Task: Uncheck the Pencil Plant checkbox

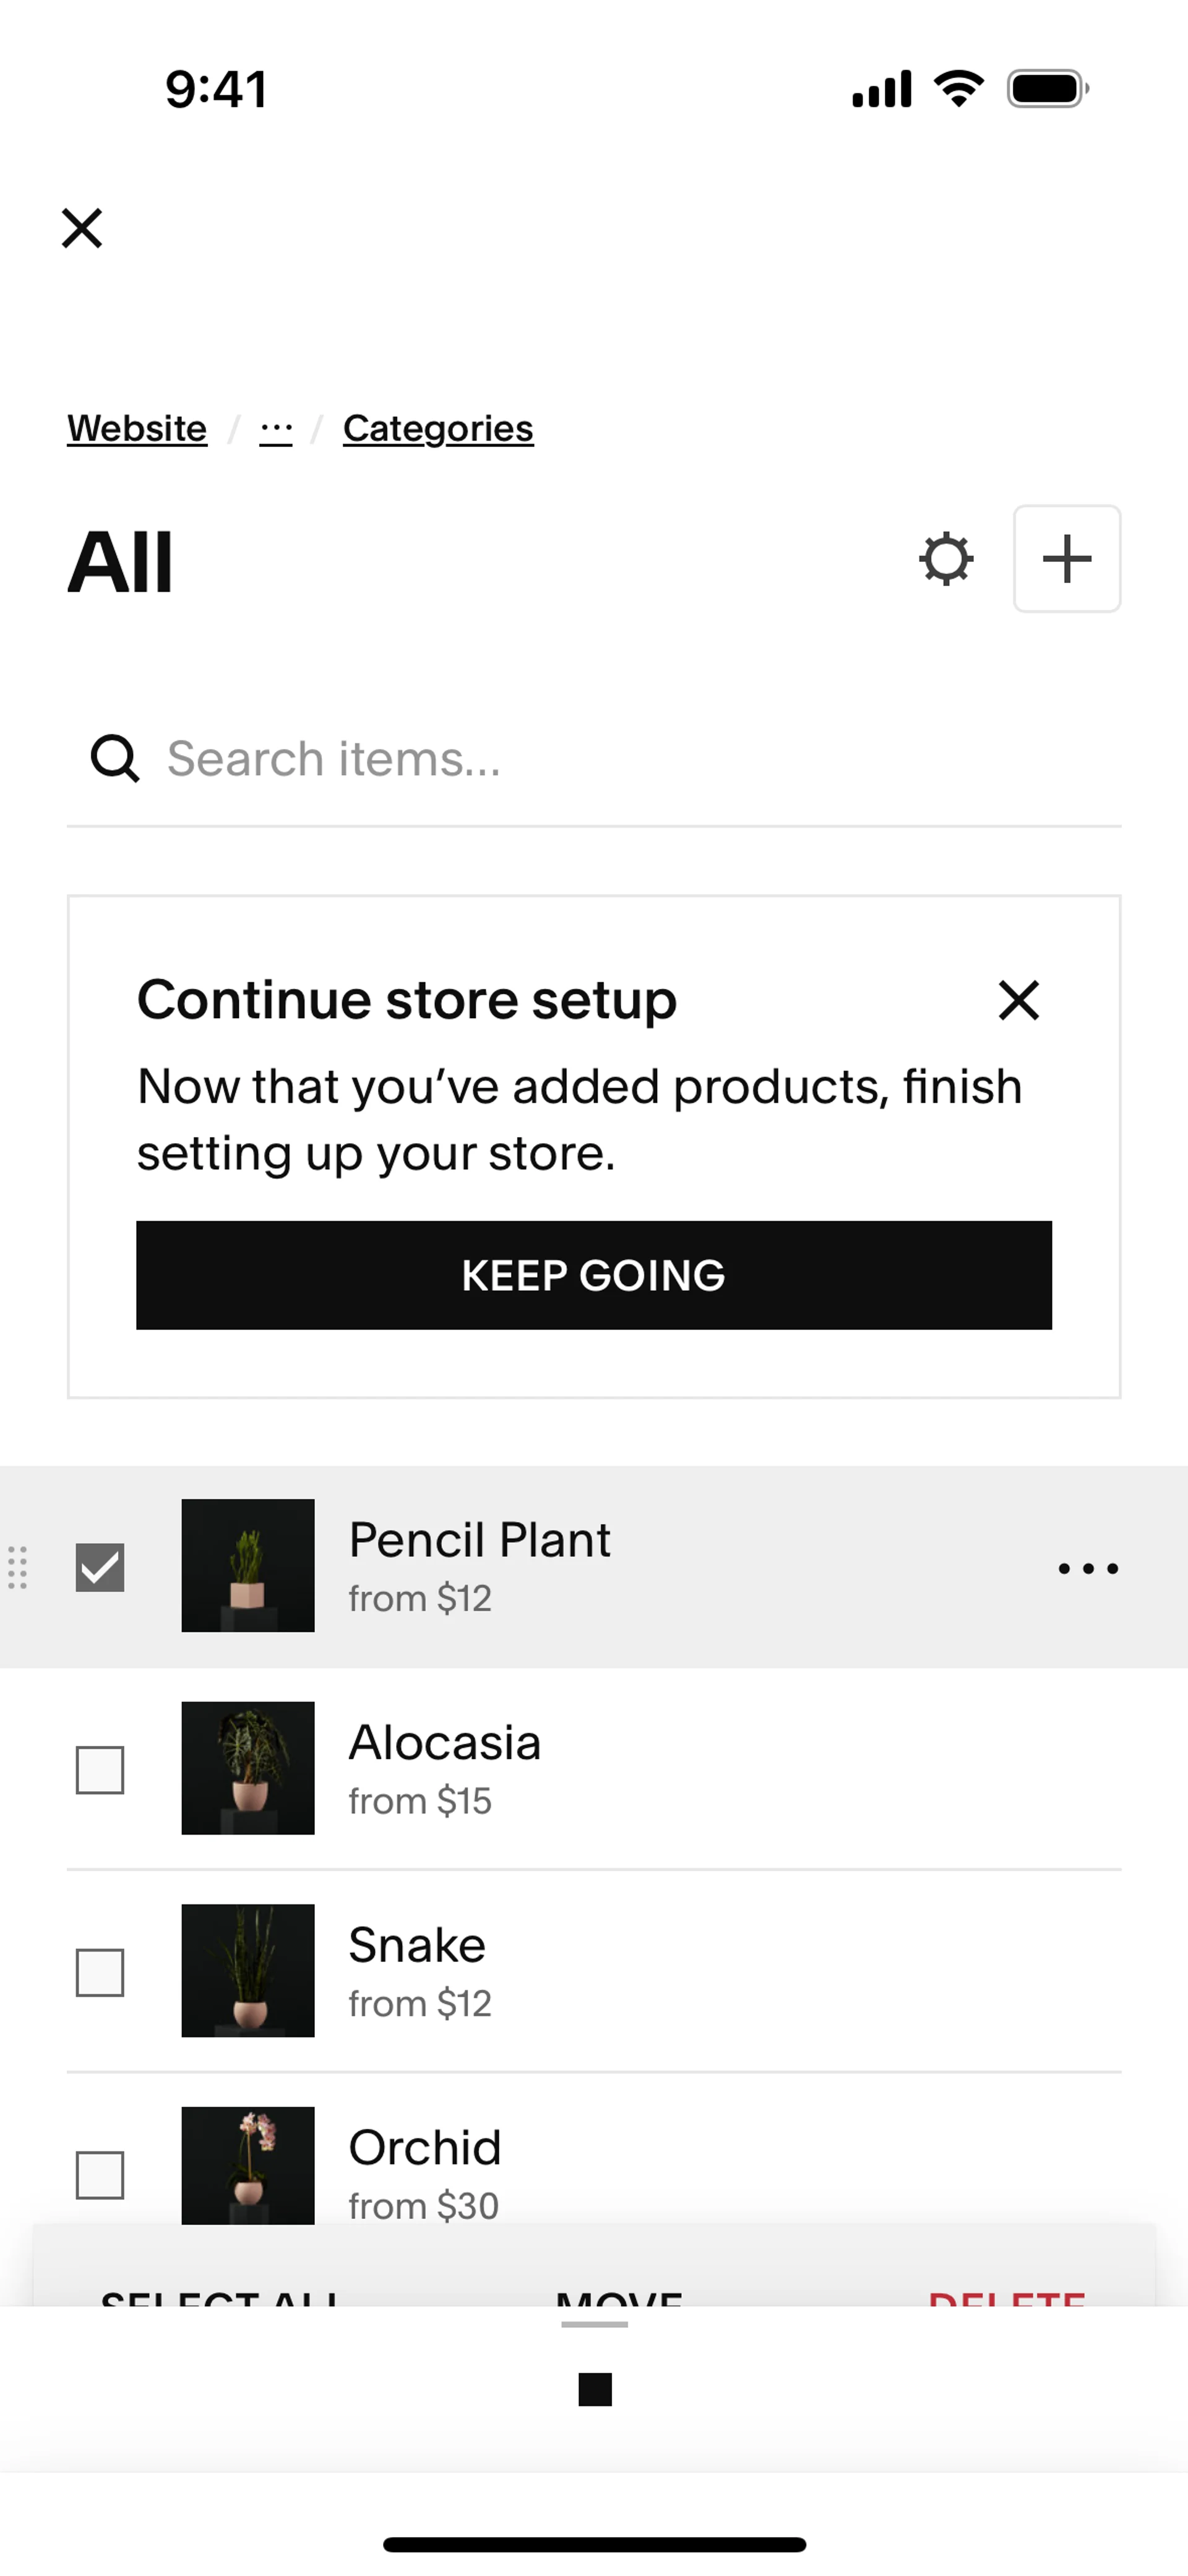Action: pyautogui.click(x=100, y=1567)
